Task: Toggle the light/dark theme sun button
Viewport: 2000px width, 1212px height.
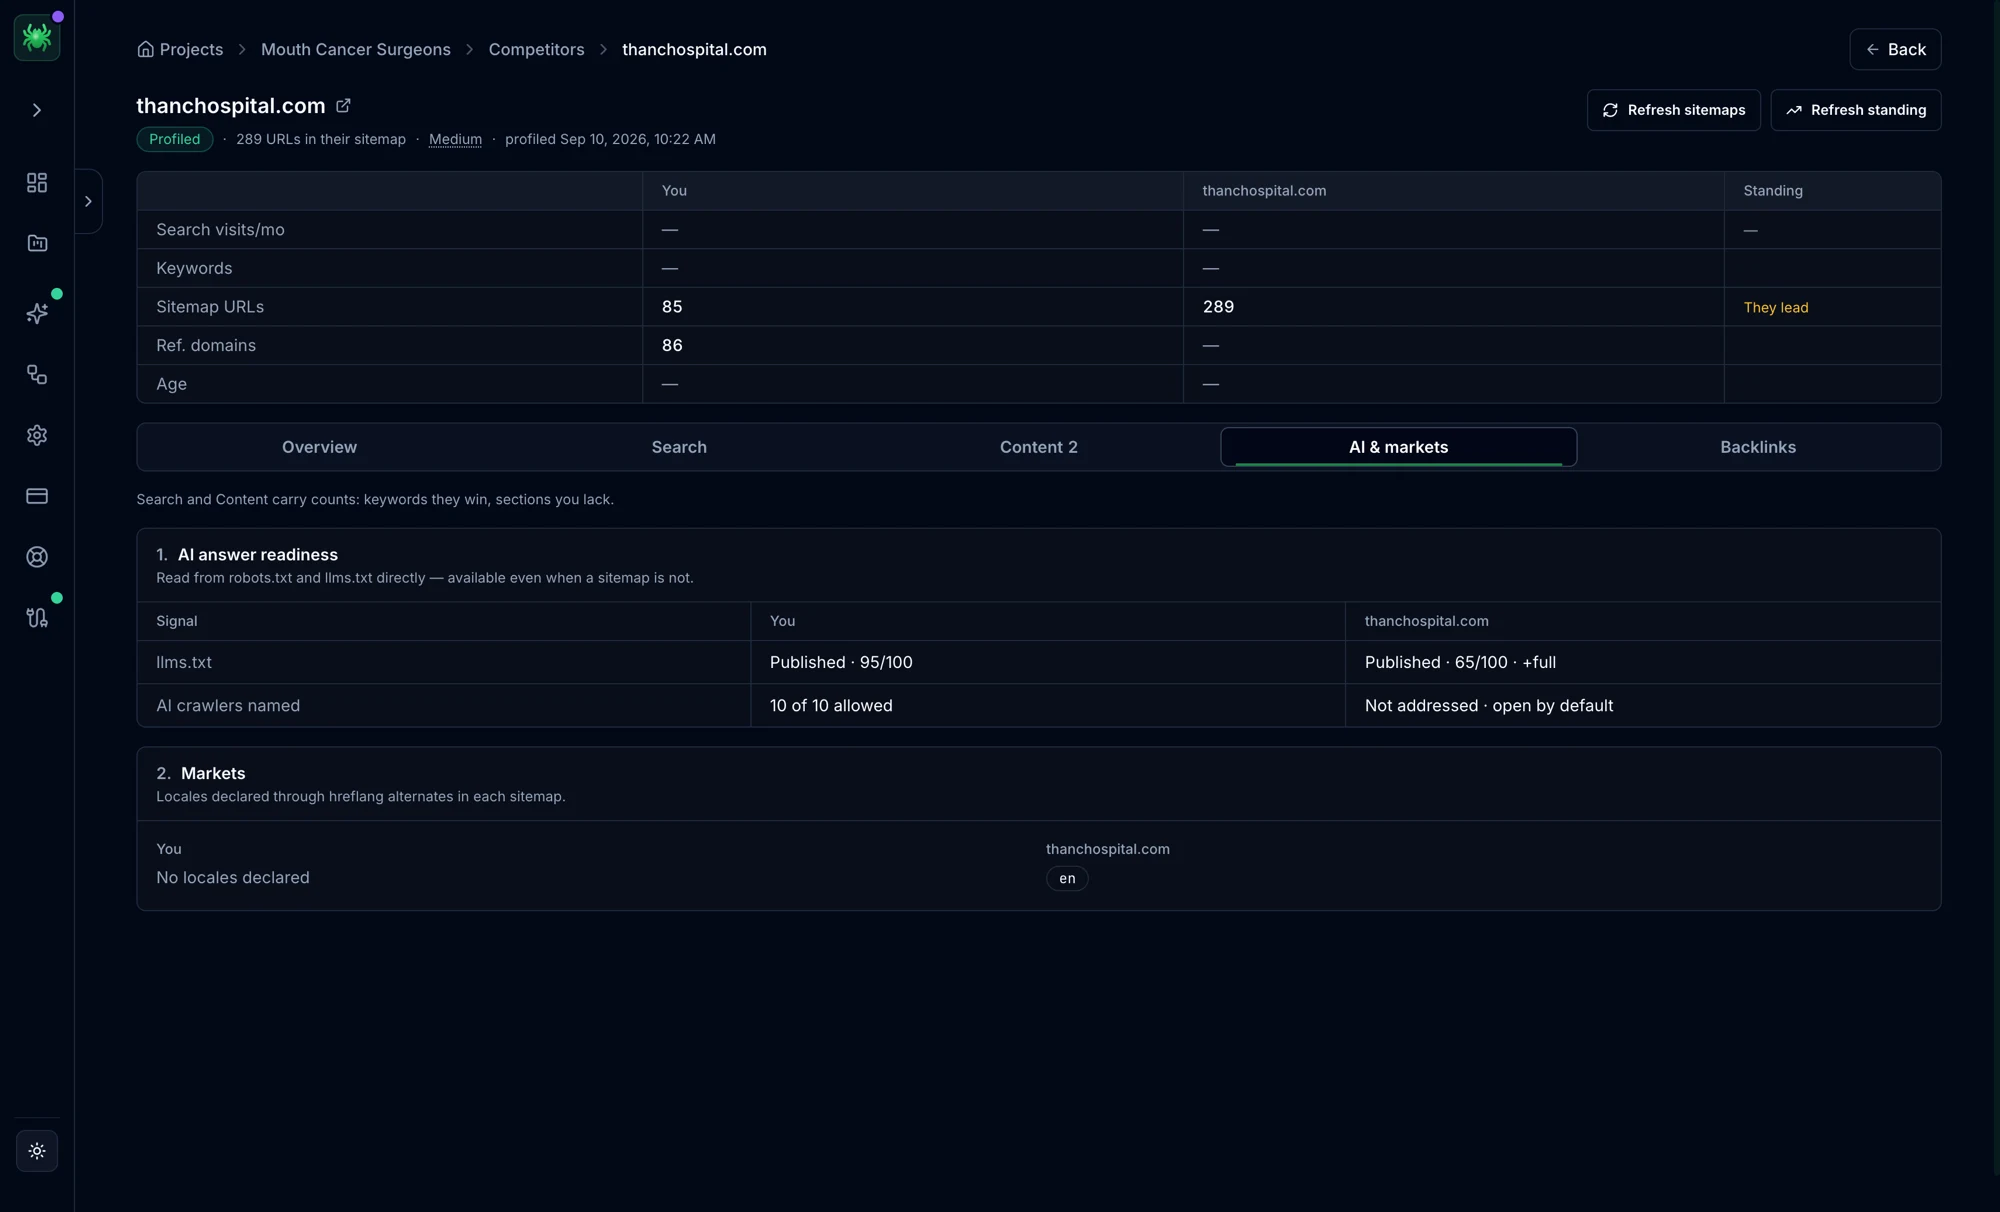Action: [37, 1151]
